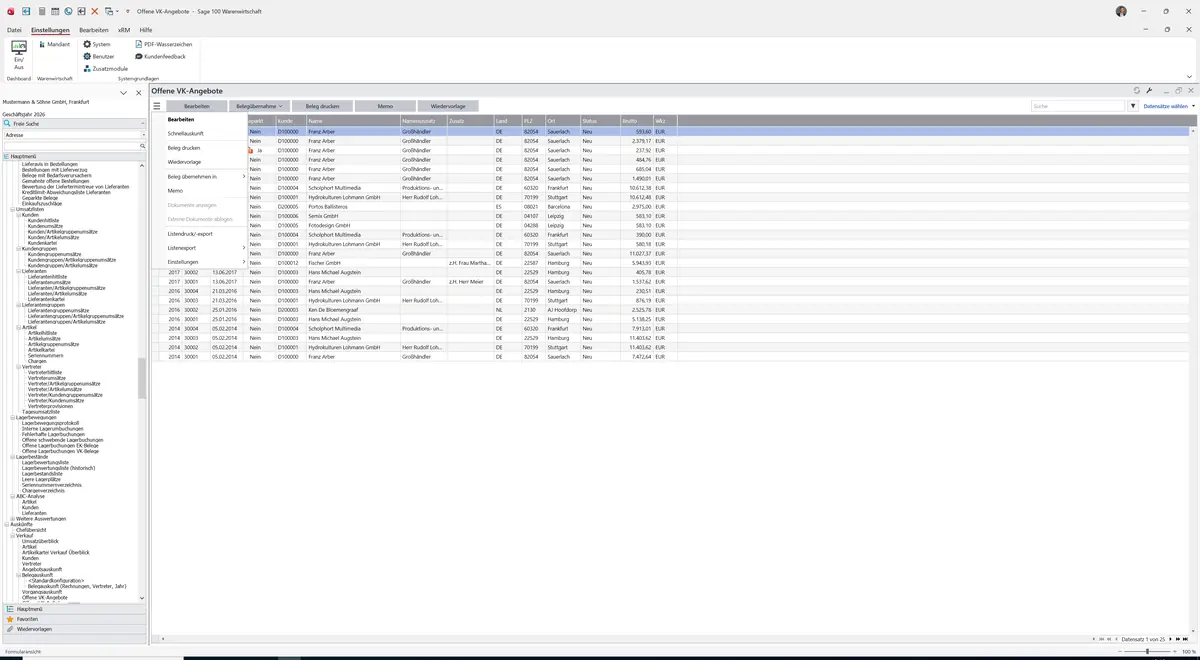
Task: Open the Datensätze wählen dropdown
Action: pos(1169,106)
